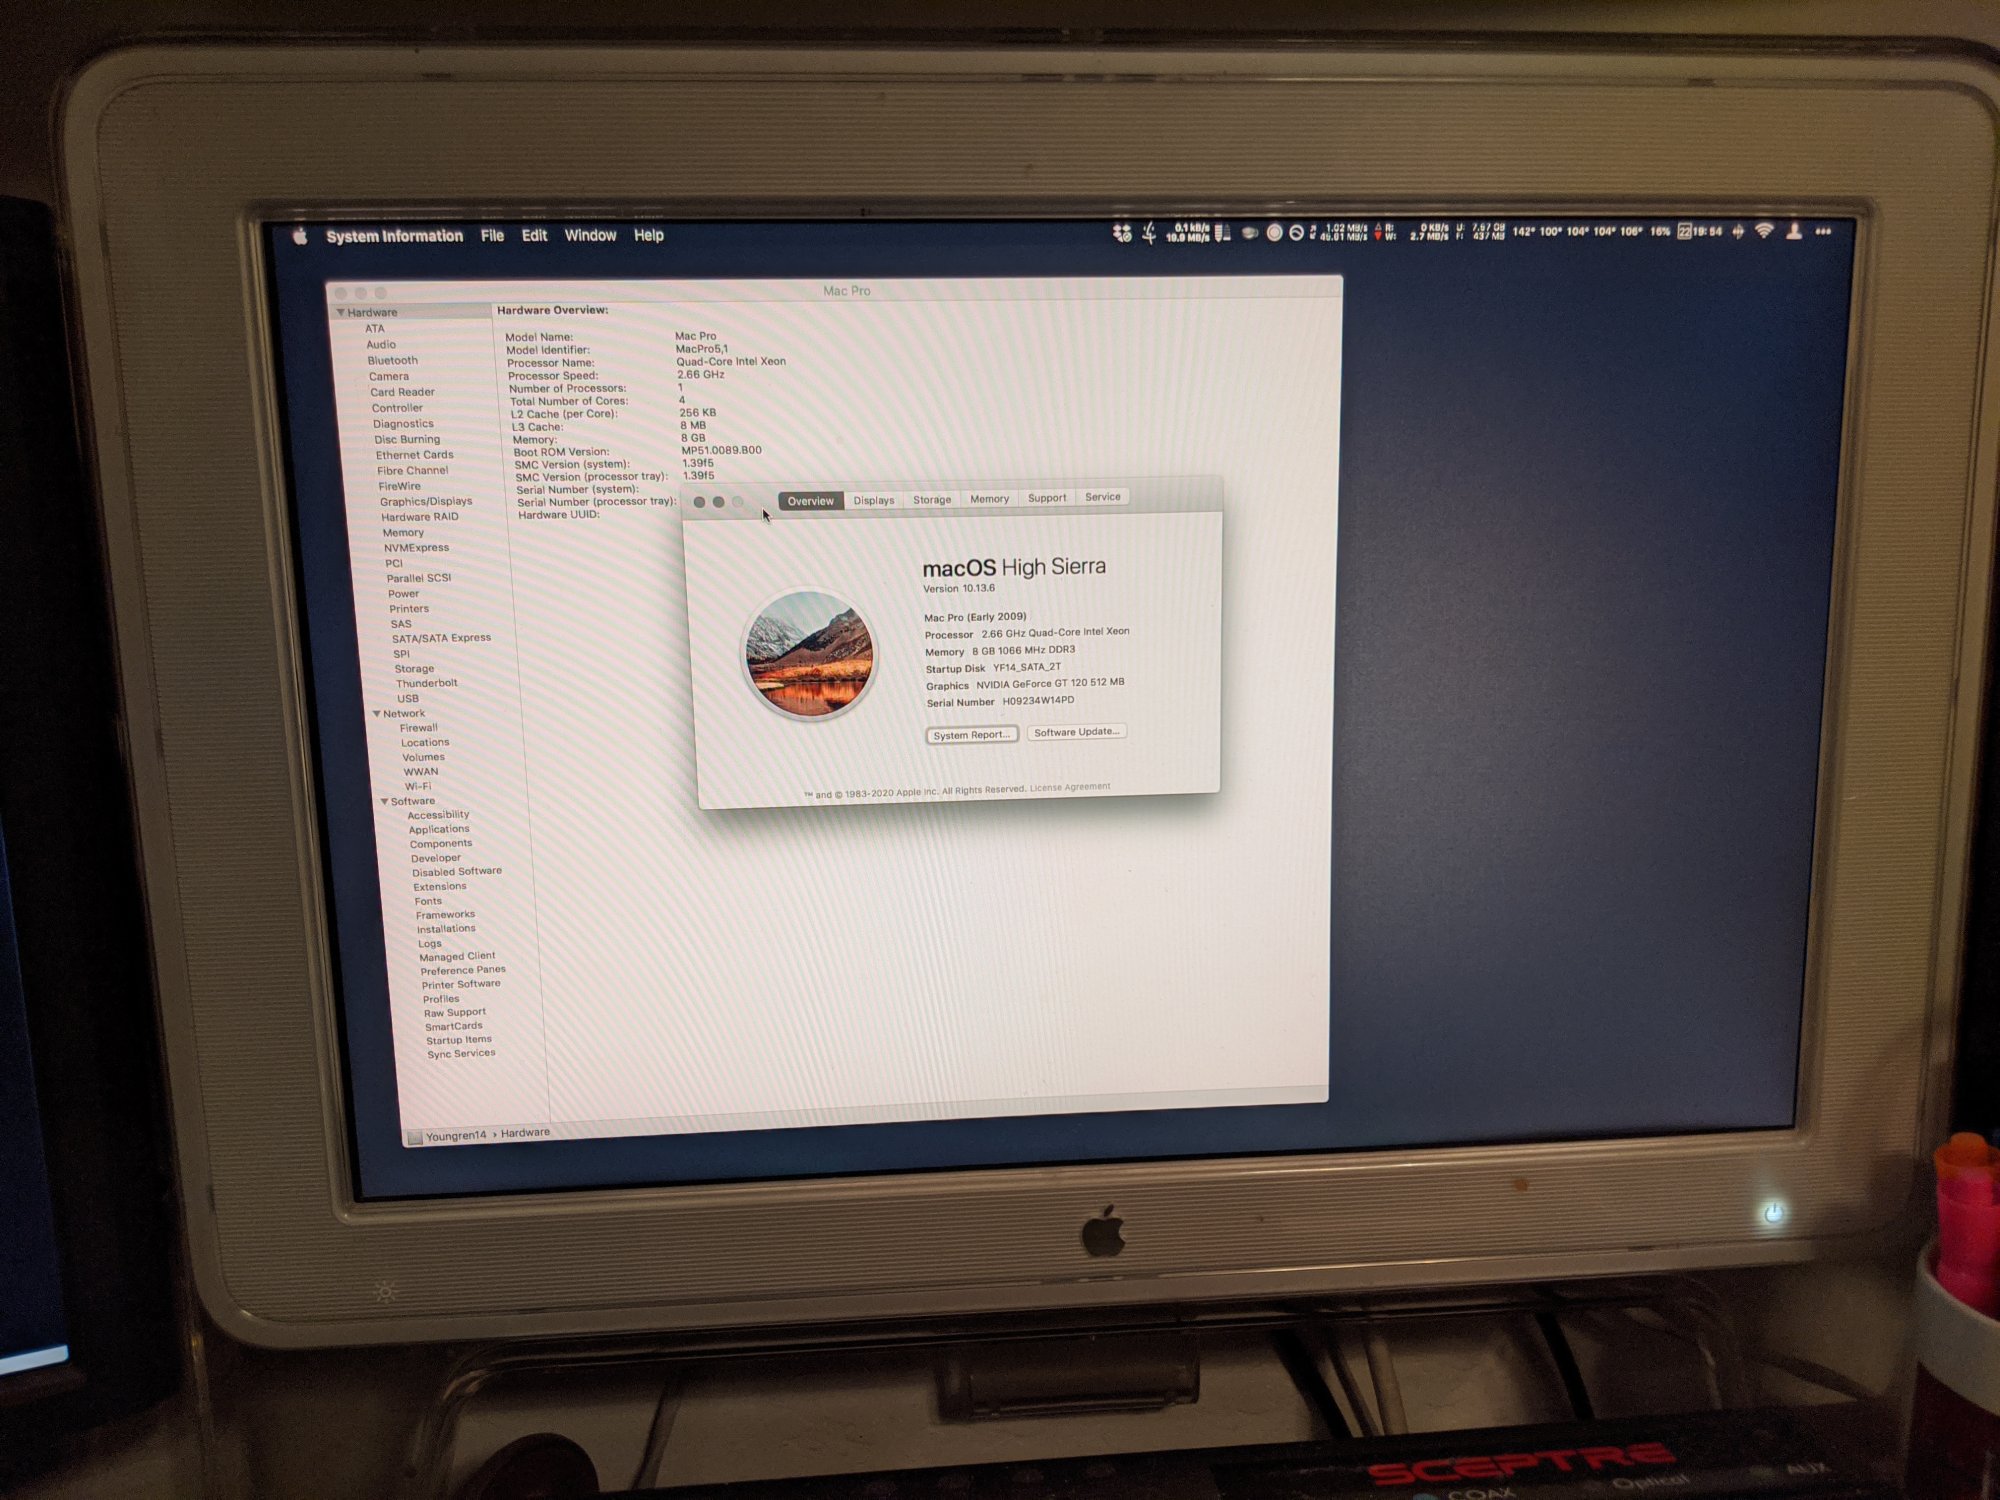Viewport: 2000px width, 1500px height.
Task: Open the Apple menu
Action: (x=299, y=237)
